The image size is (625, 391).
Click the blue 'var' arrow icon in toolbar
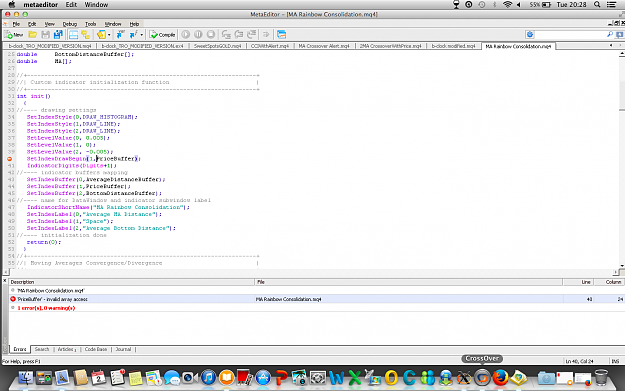[120, 35]
